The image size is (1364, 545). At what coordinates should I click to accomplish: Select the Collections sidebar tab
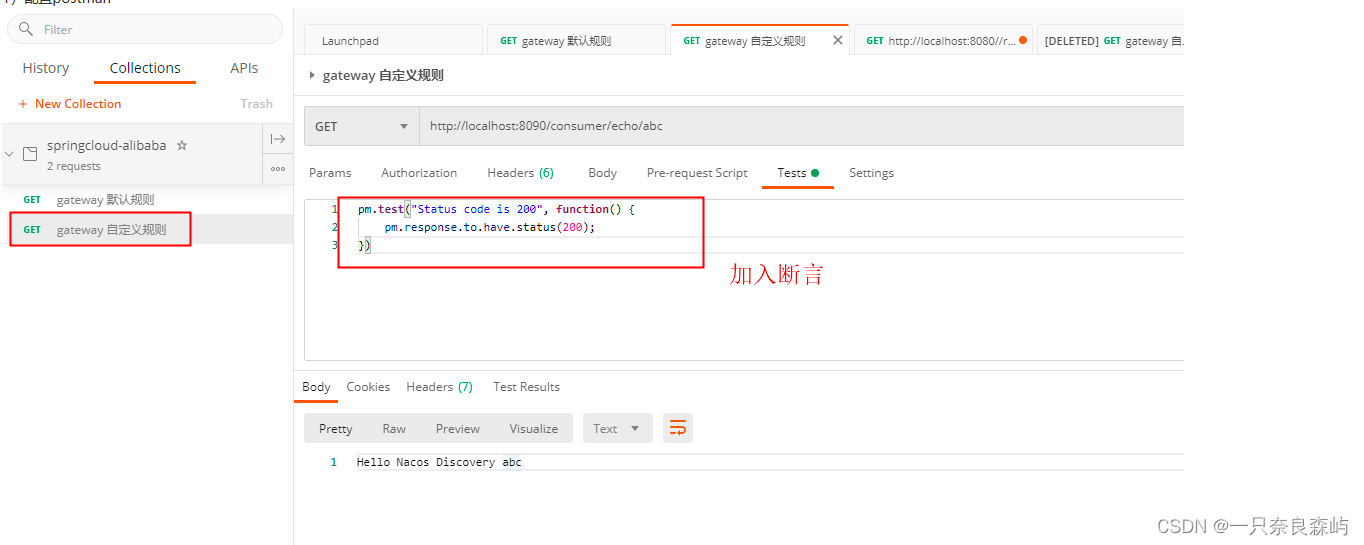145,68
